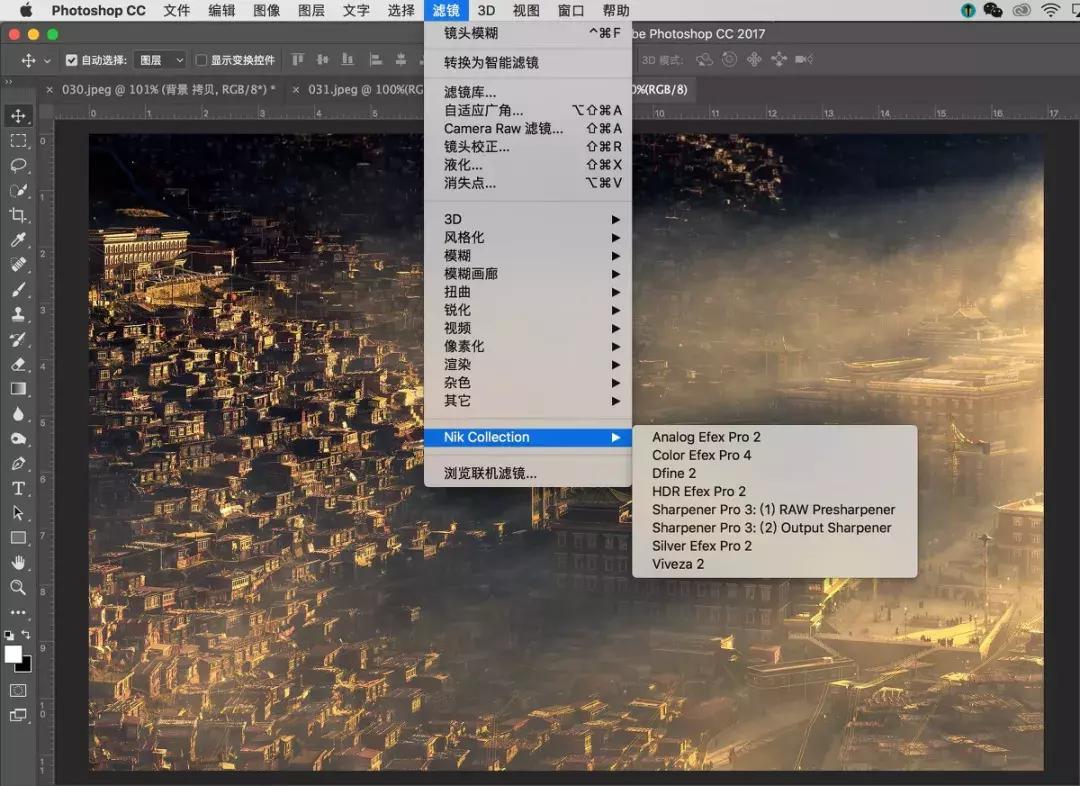Toggle Quick Mask mode icon
Screen dimensions: 1080x786
(18, 690)
